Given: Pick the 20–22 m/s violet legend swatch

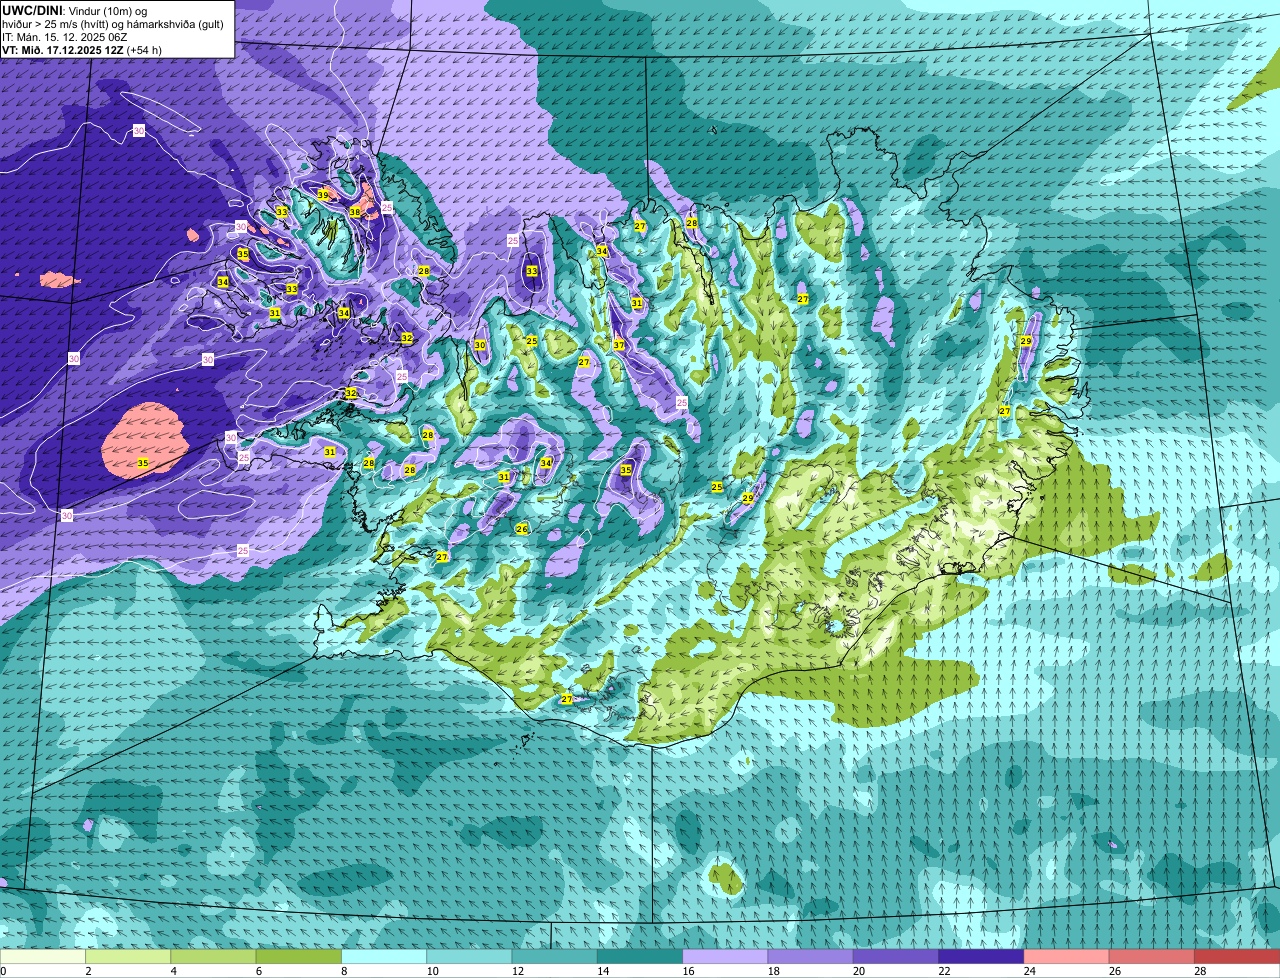Looking at the screenshot, I should point(896,957).
